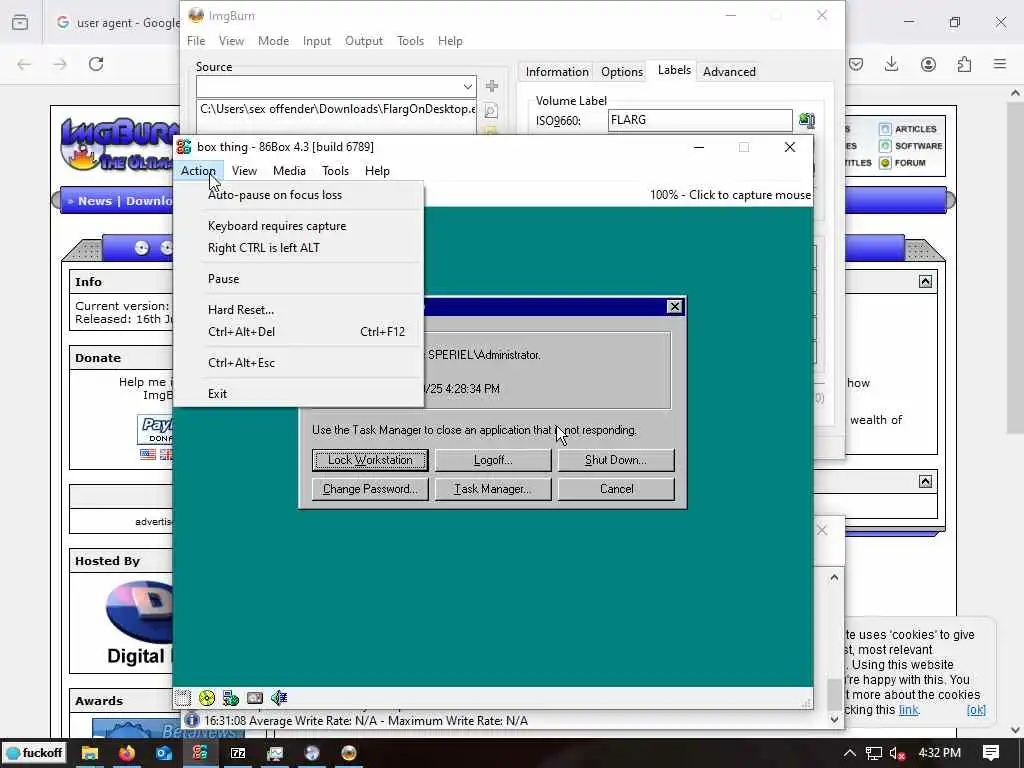1024x768 pixels.
Task: Open ImgBurn Mode menu
Action: click(273, 40)
